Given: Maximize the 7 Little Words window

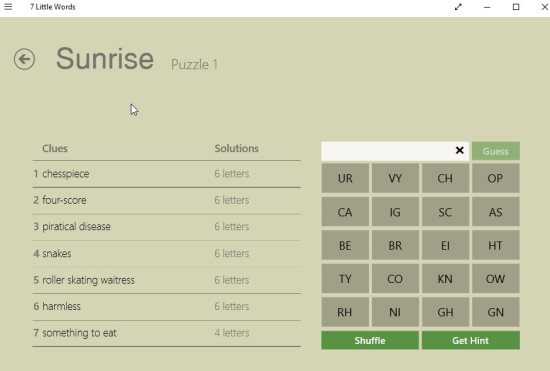Looking at the screenshot, I should tap(516, 7).
